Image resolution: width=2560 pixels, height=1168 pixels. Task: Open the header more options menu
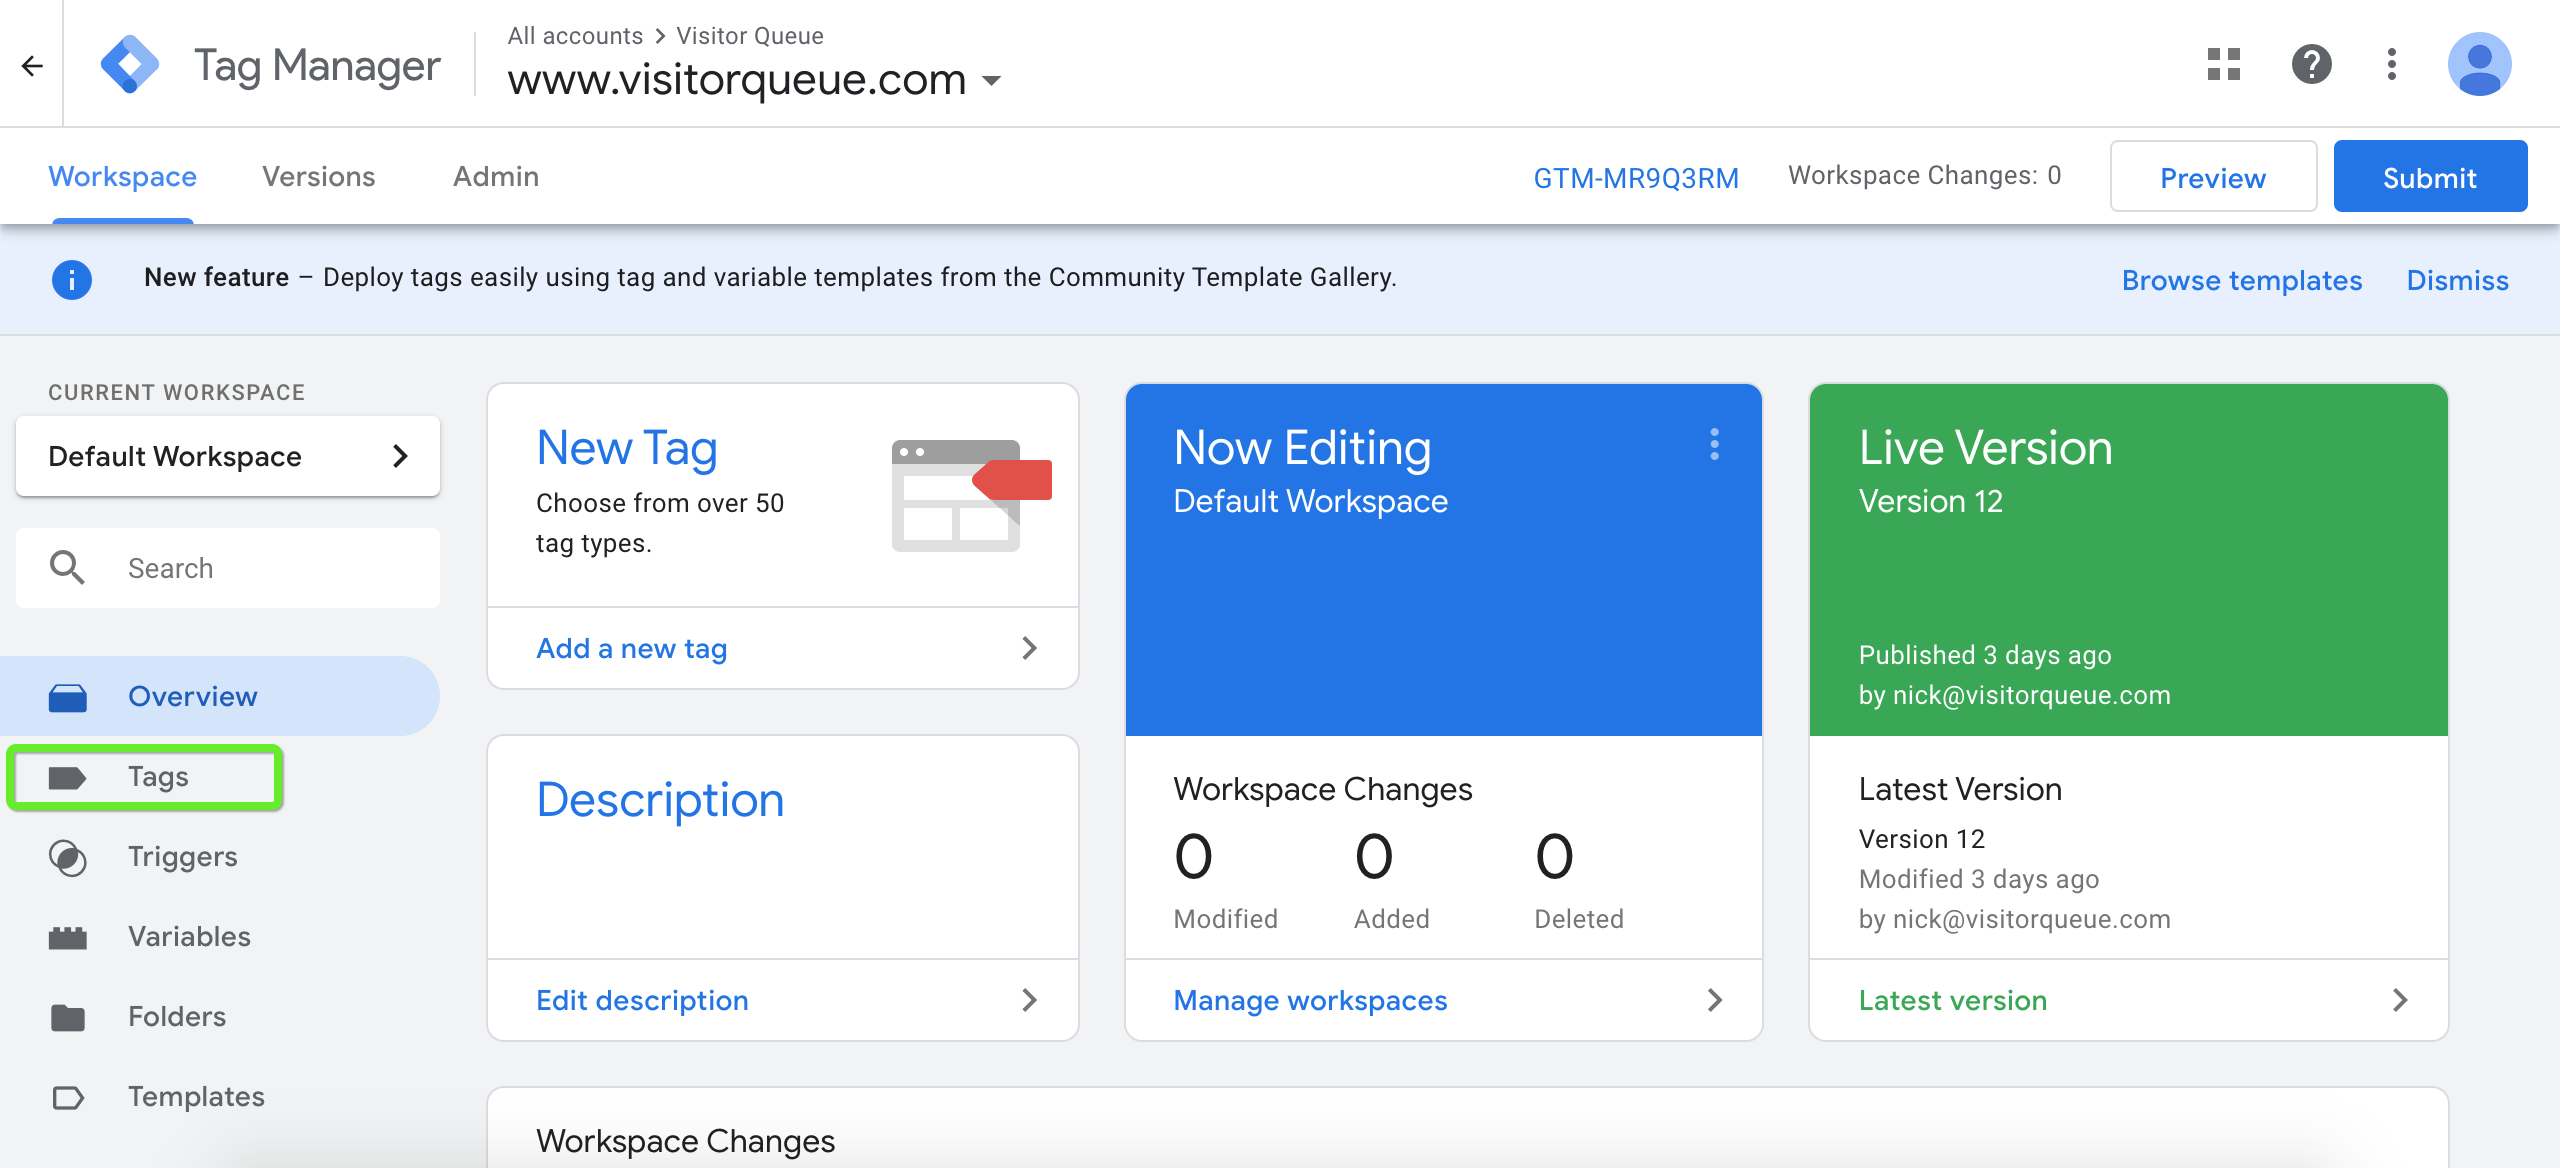point(2392,64)
